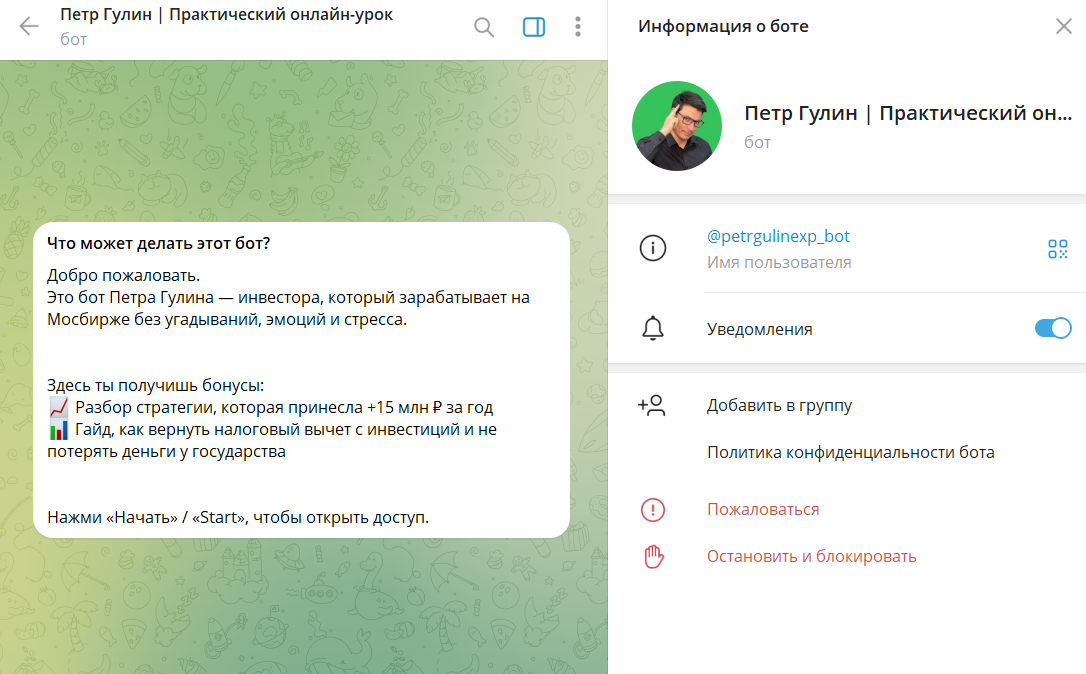1086x674 pixels.
Task: Click the @petrgulinexp_bot username link
Action: click(778, 237)
